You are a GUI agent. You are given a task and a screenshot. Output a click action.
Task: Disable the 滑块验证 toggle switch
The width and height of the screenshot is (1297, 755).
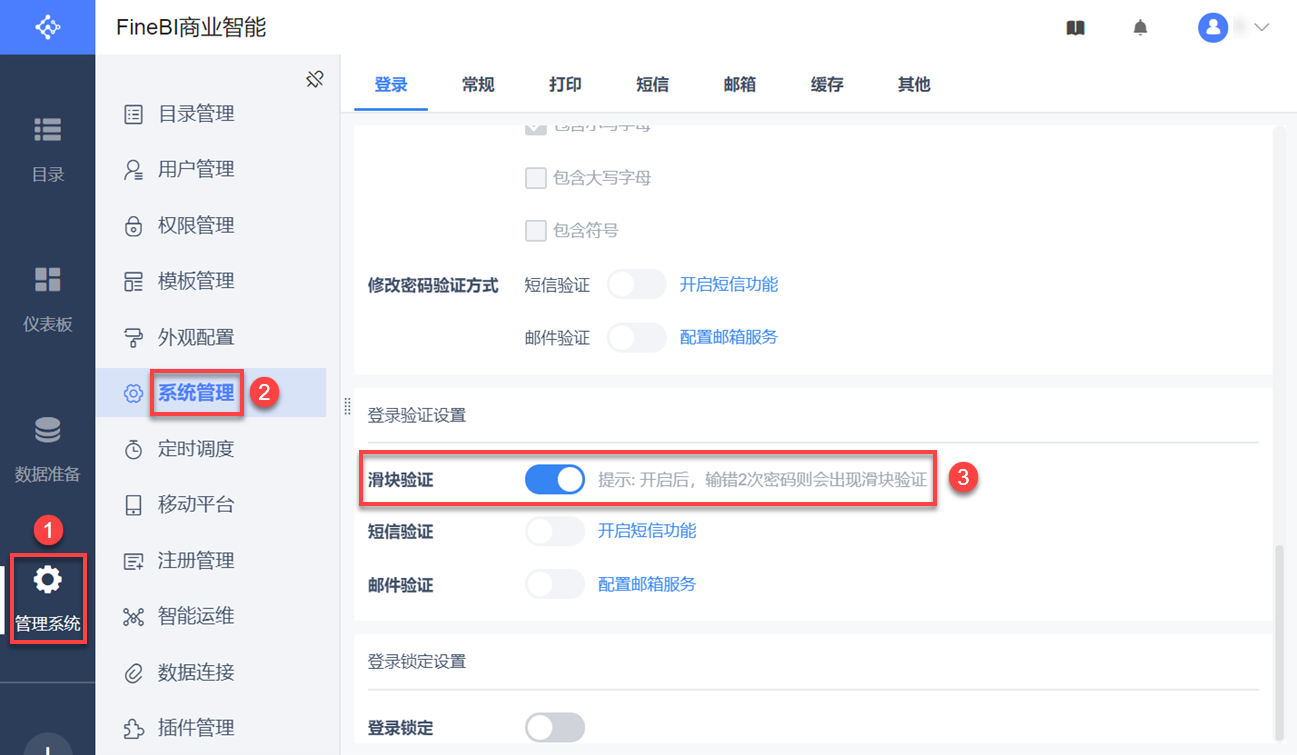(x=555, y=480)
